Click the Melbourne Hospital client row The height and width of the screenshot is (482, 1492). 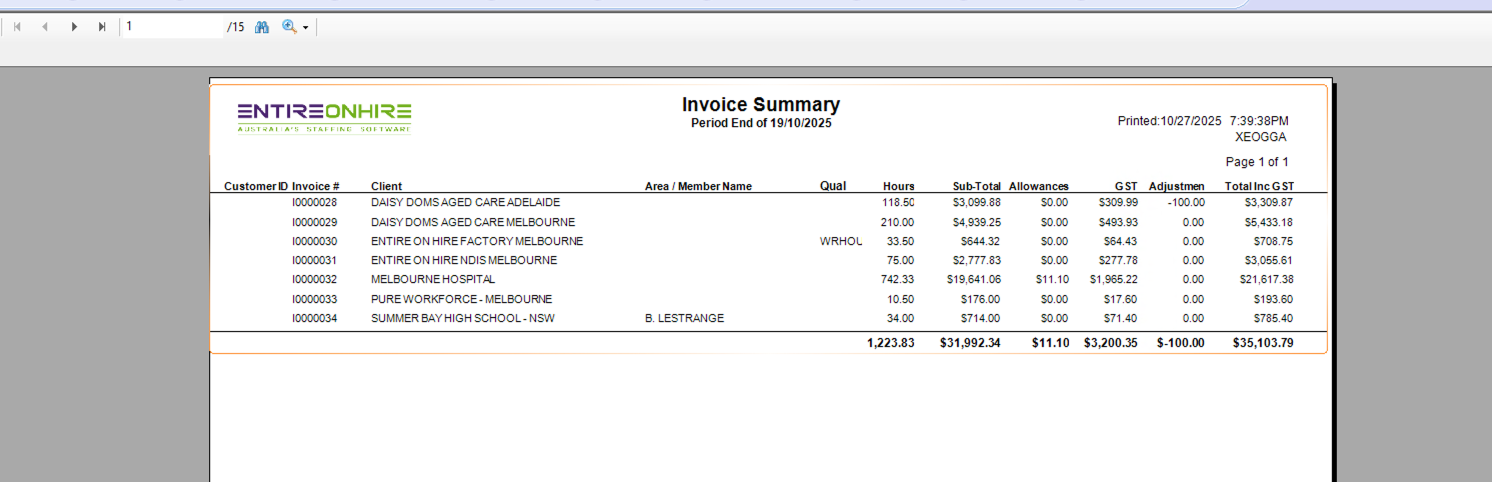point(432,280)
